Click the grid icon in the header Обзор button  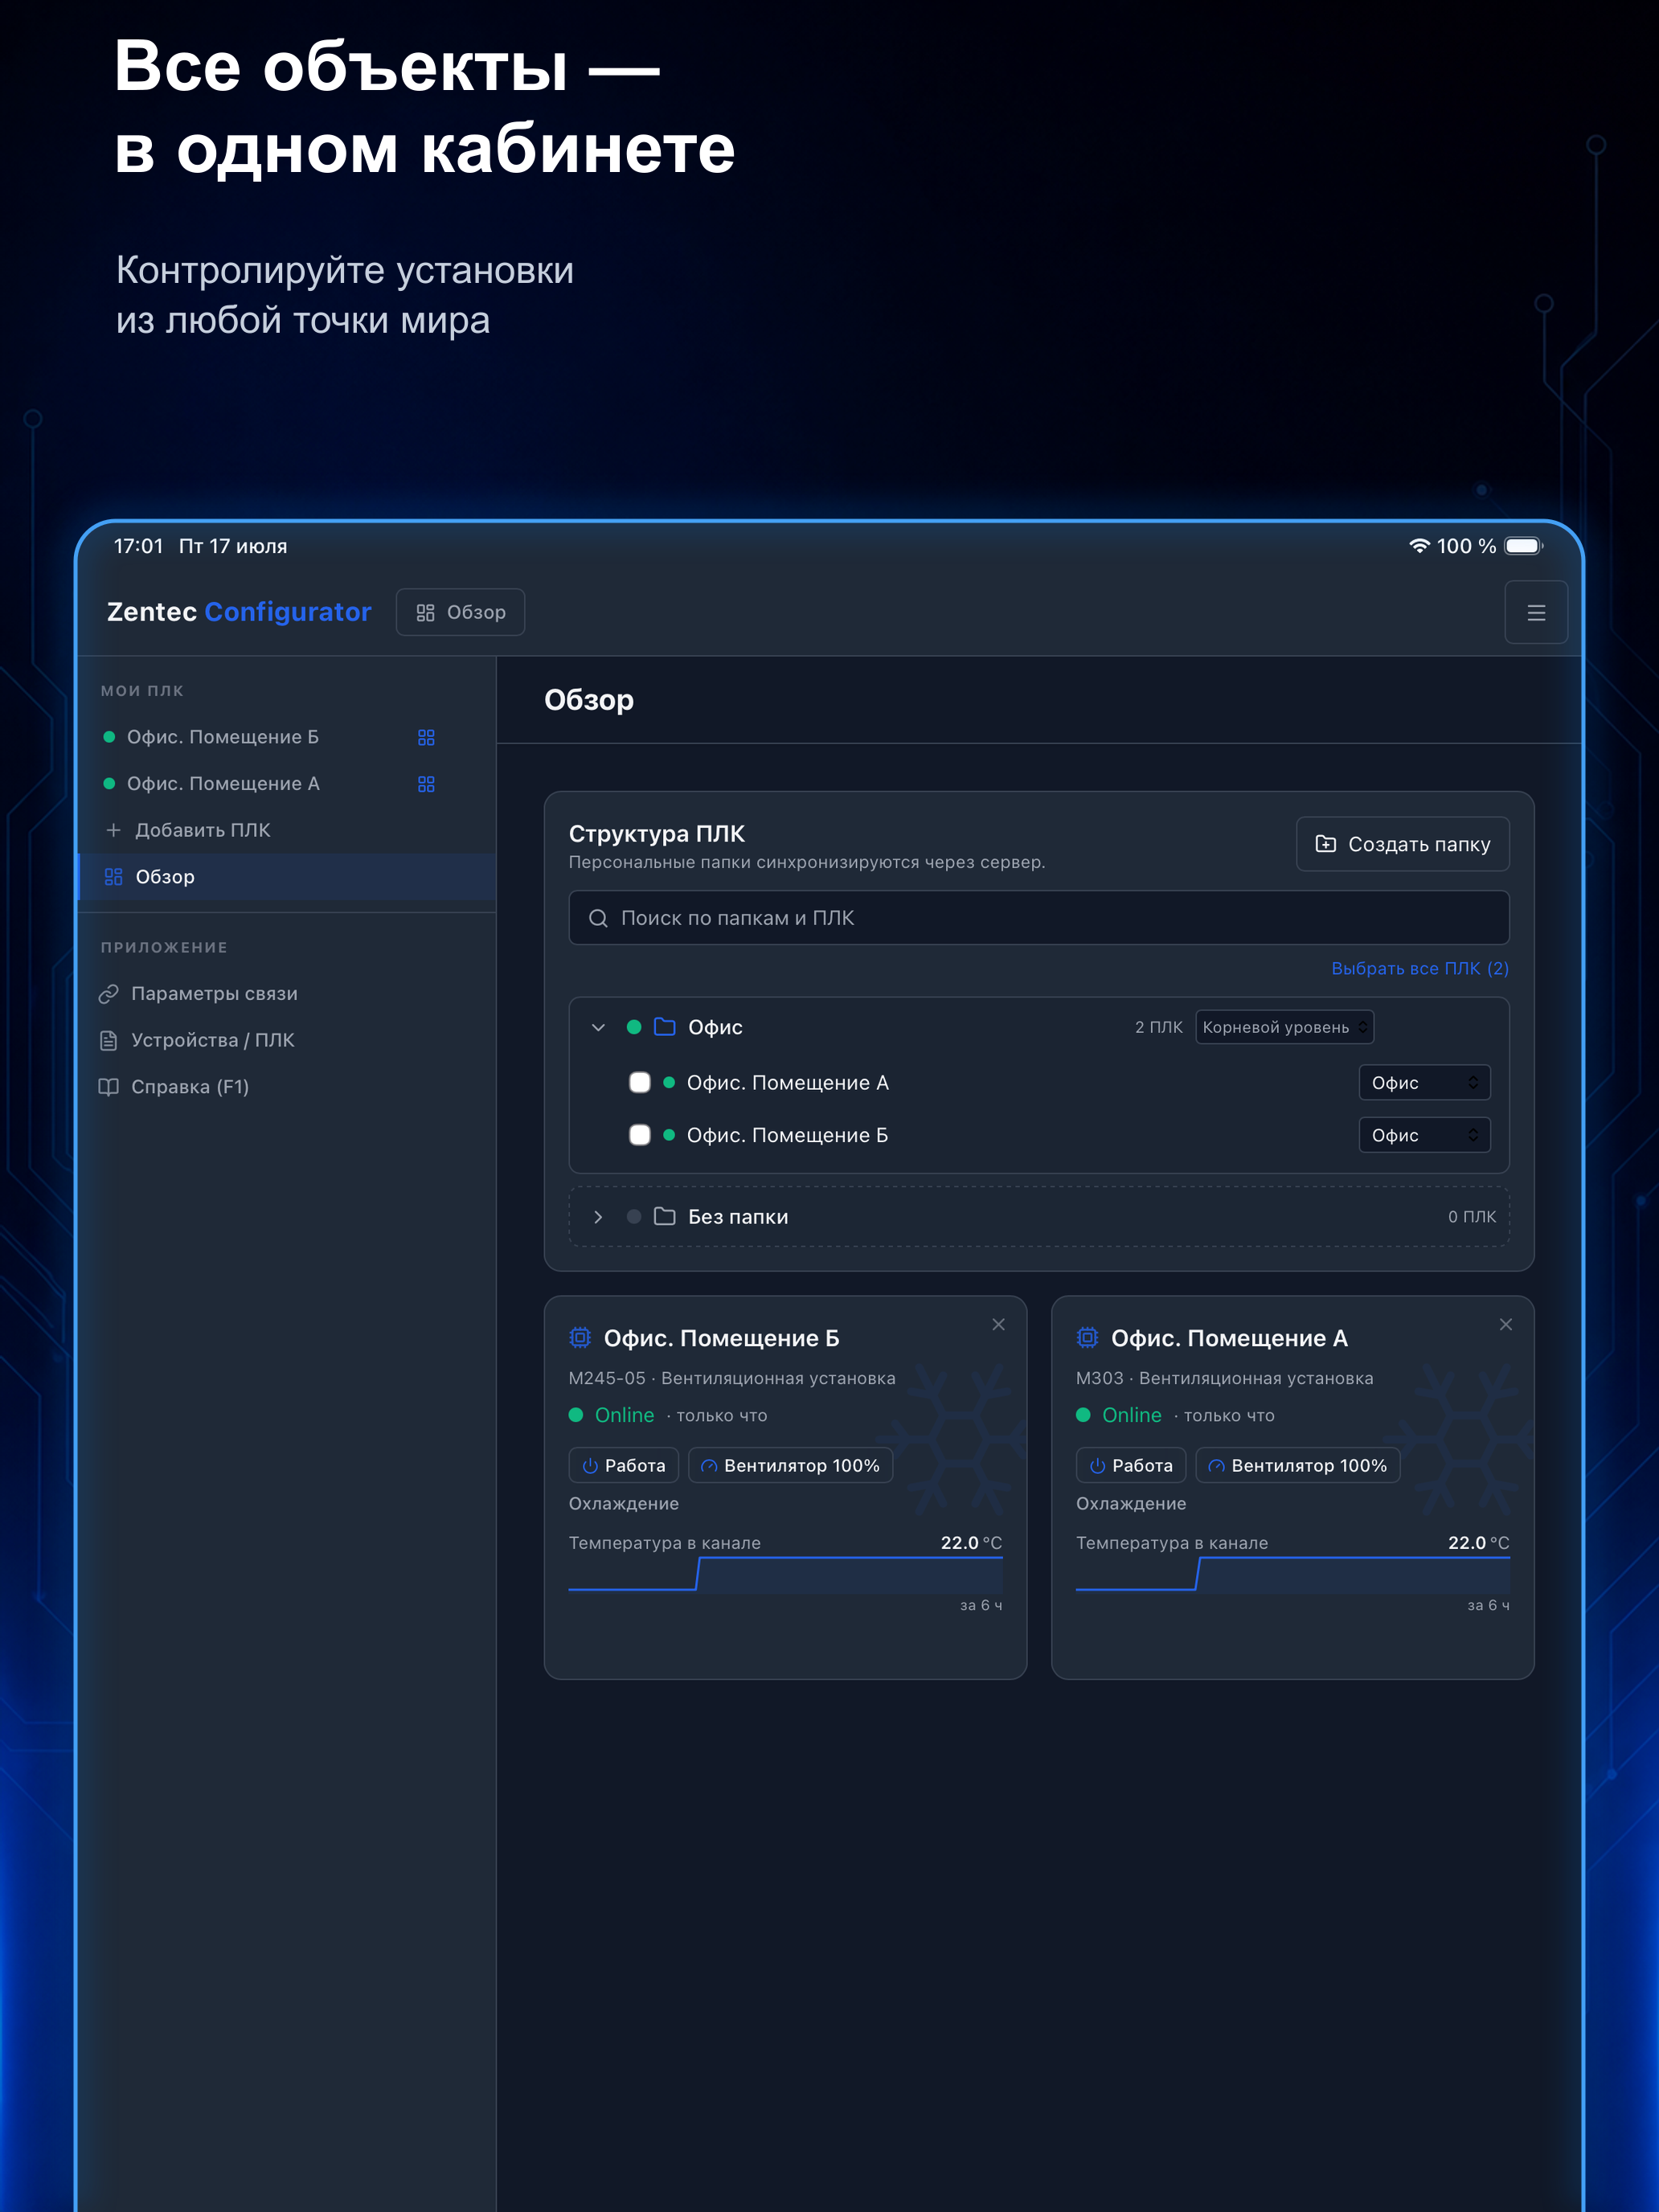(x=425, y=612)
